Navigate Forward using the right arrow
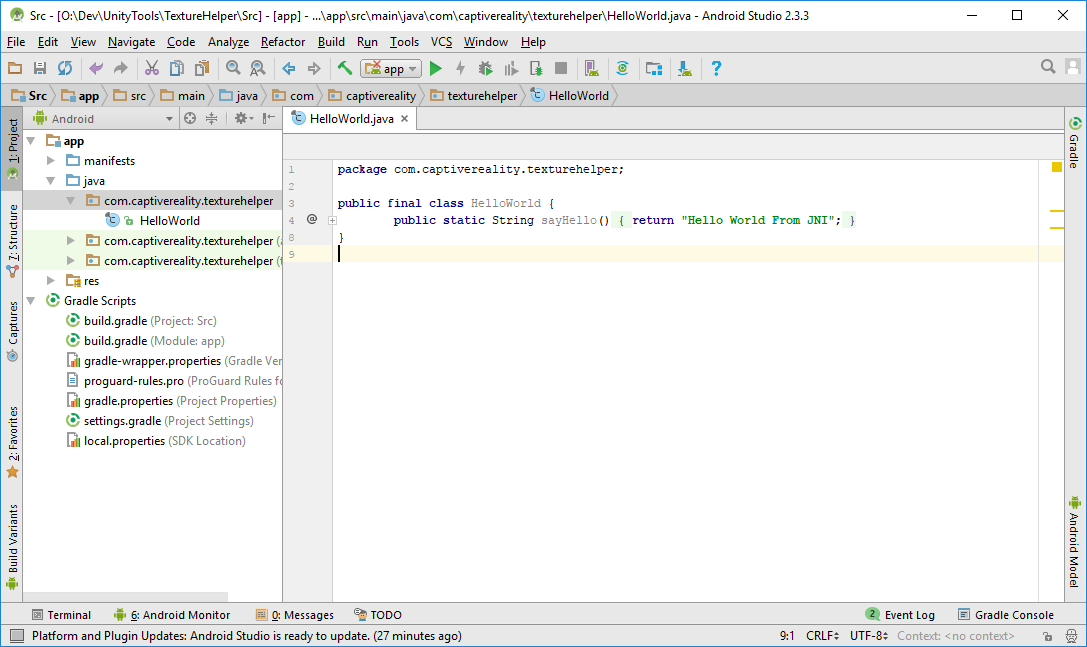 [314, 68]
